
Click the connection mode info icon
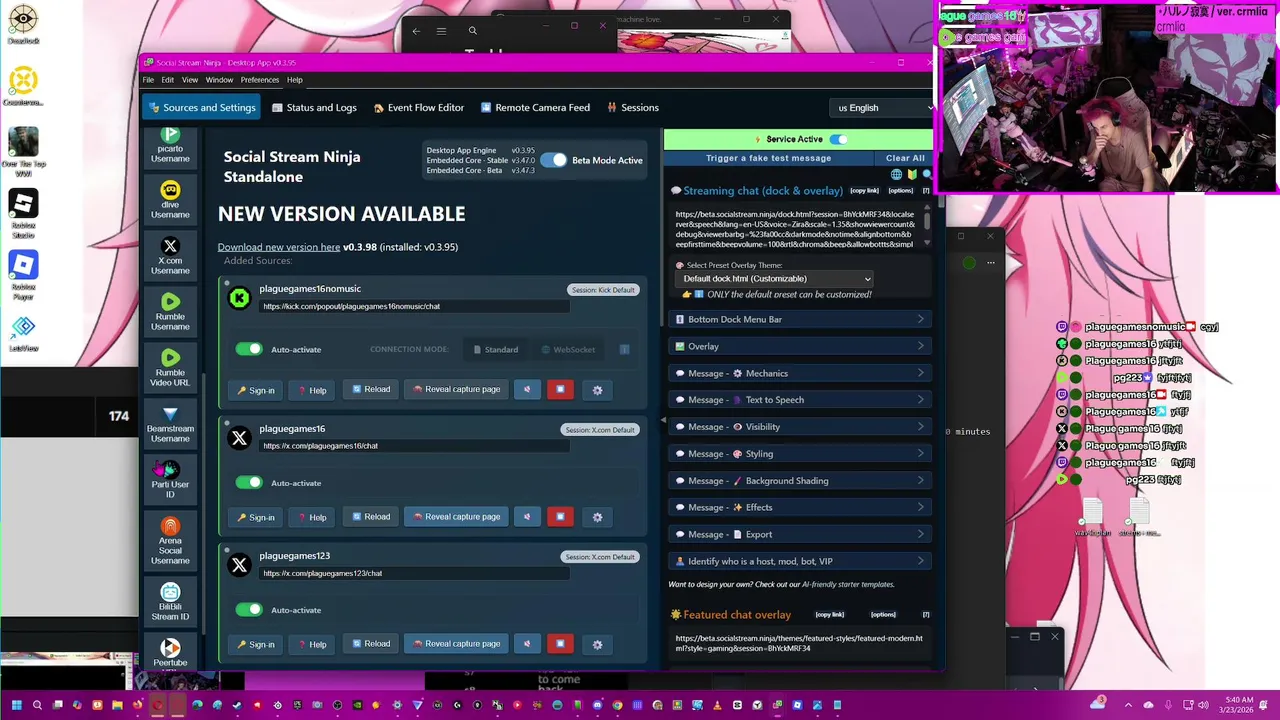(624, 350)
